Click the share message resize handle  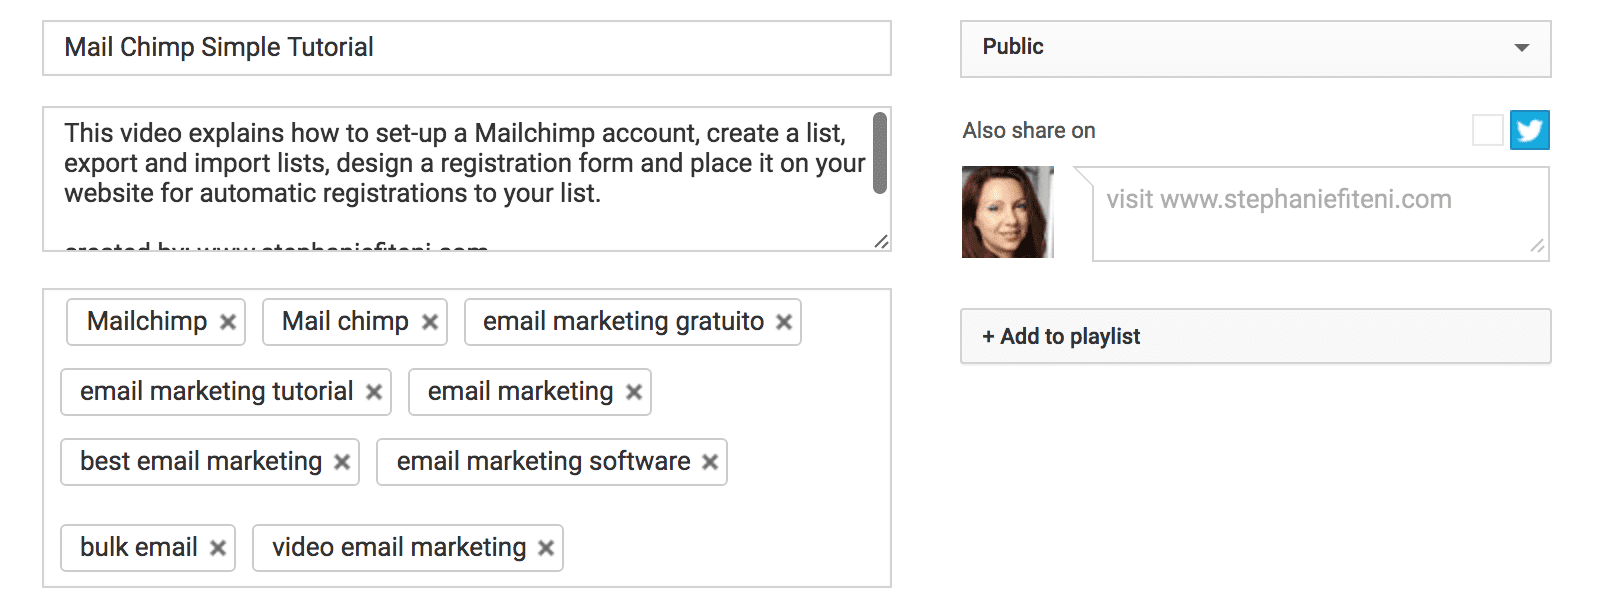1538,246
